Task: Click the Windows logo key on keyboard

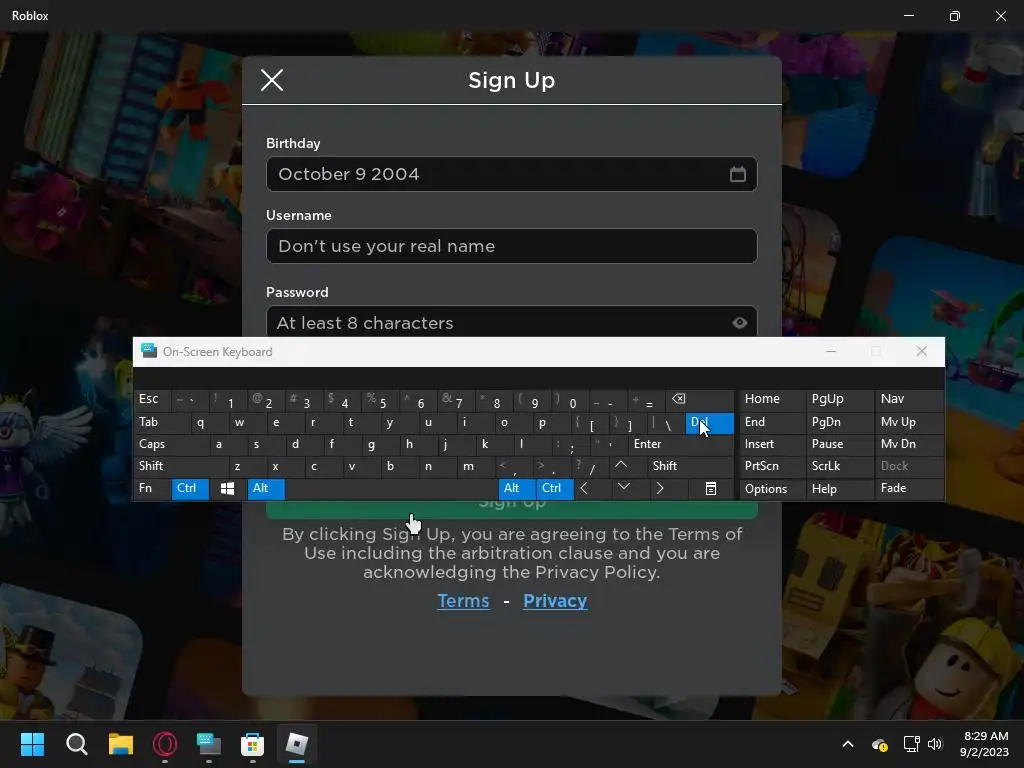Action: [x=227, y=488]
